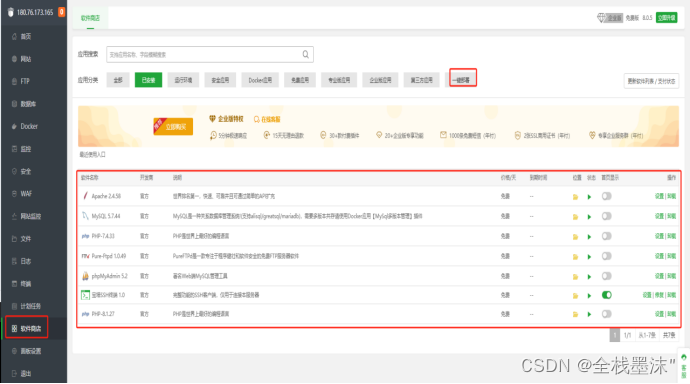Select the 运行环境 category filter
Screen dimensions: 690x384
pos(183,80)
